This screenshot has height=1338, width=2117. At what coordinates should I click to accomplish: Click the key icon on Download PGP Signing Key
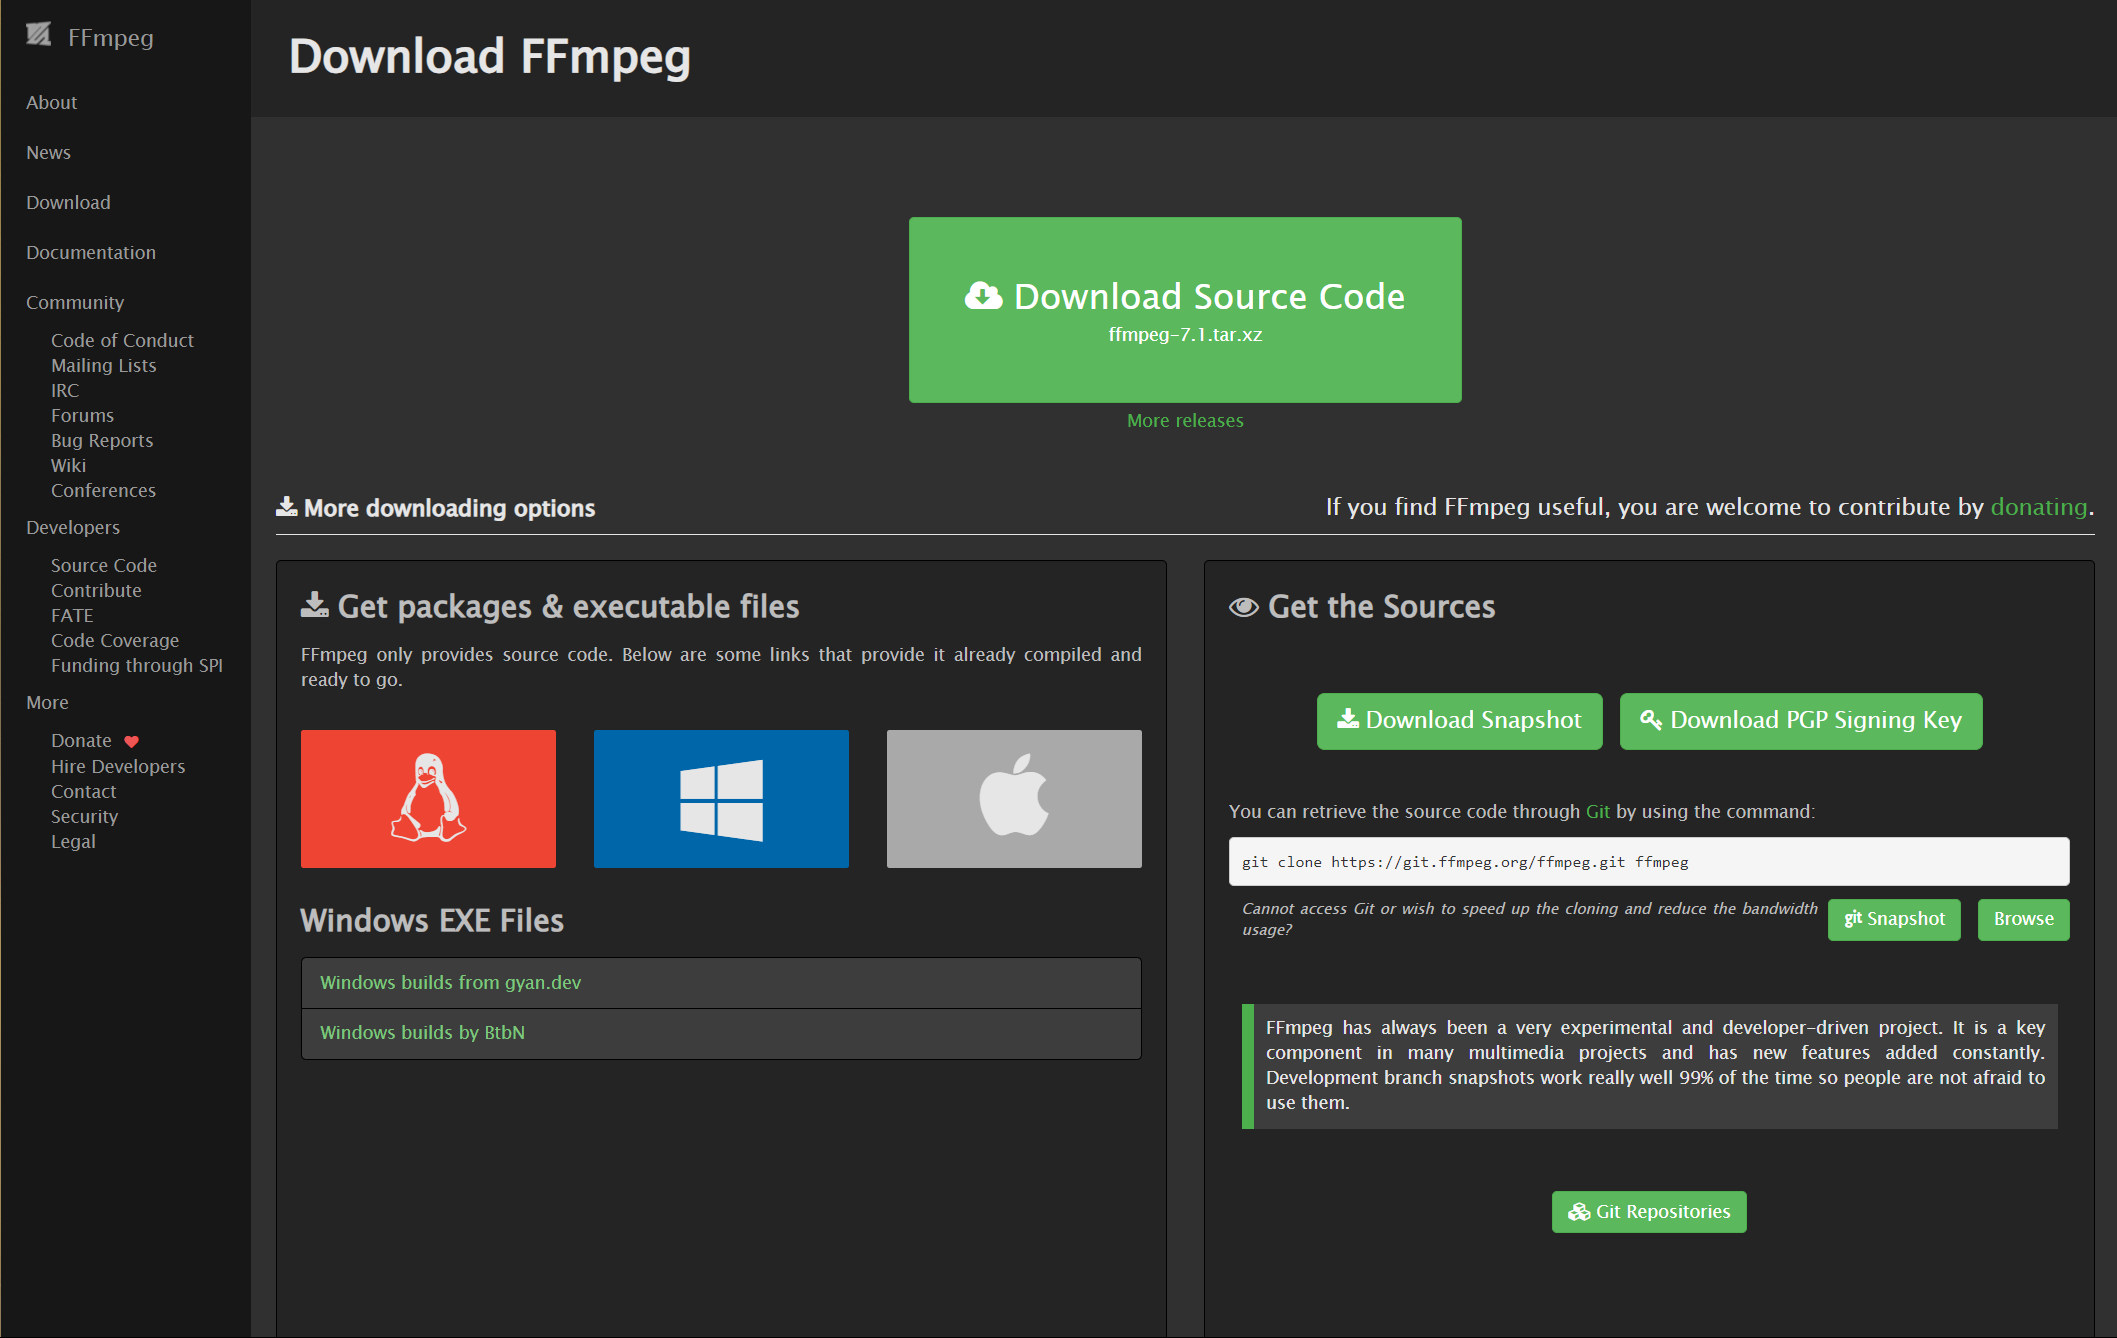tap(1651, 720)
